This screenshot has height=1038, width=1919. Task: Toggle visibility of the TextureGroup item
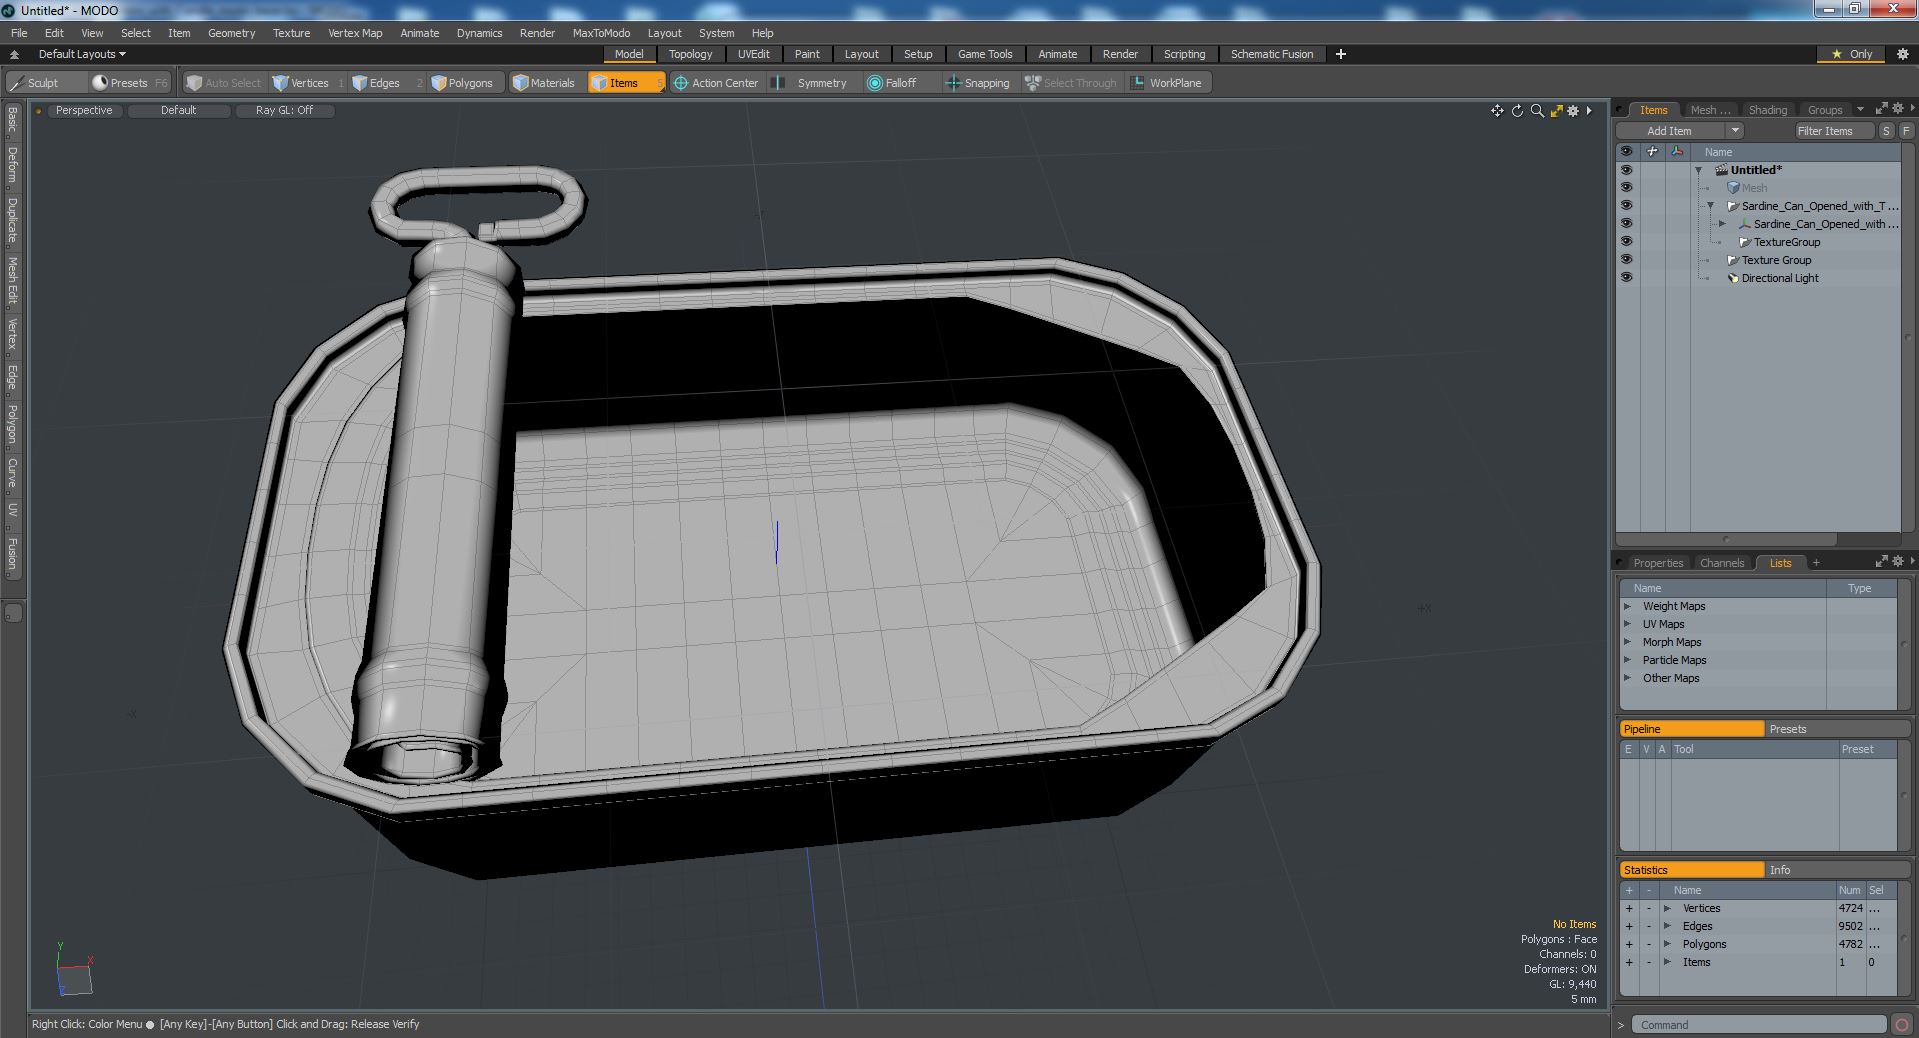pyautogui.click(x=1626, y=242)
